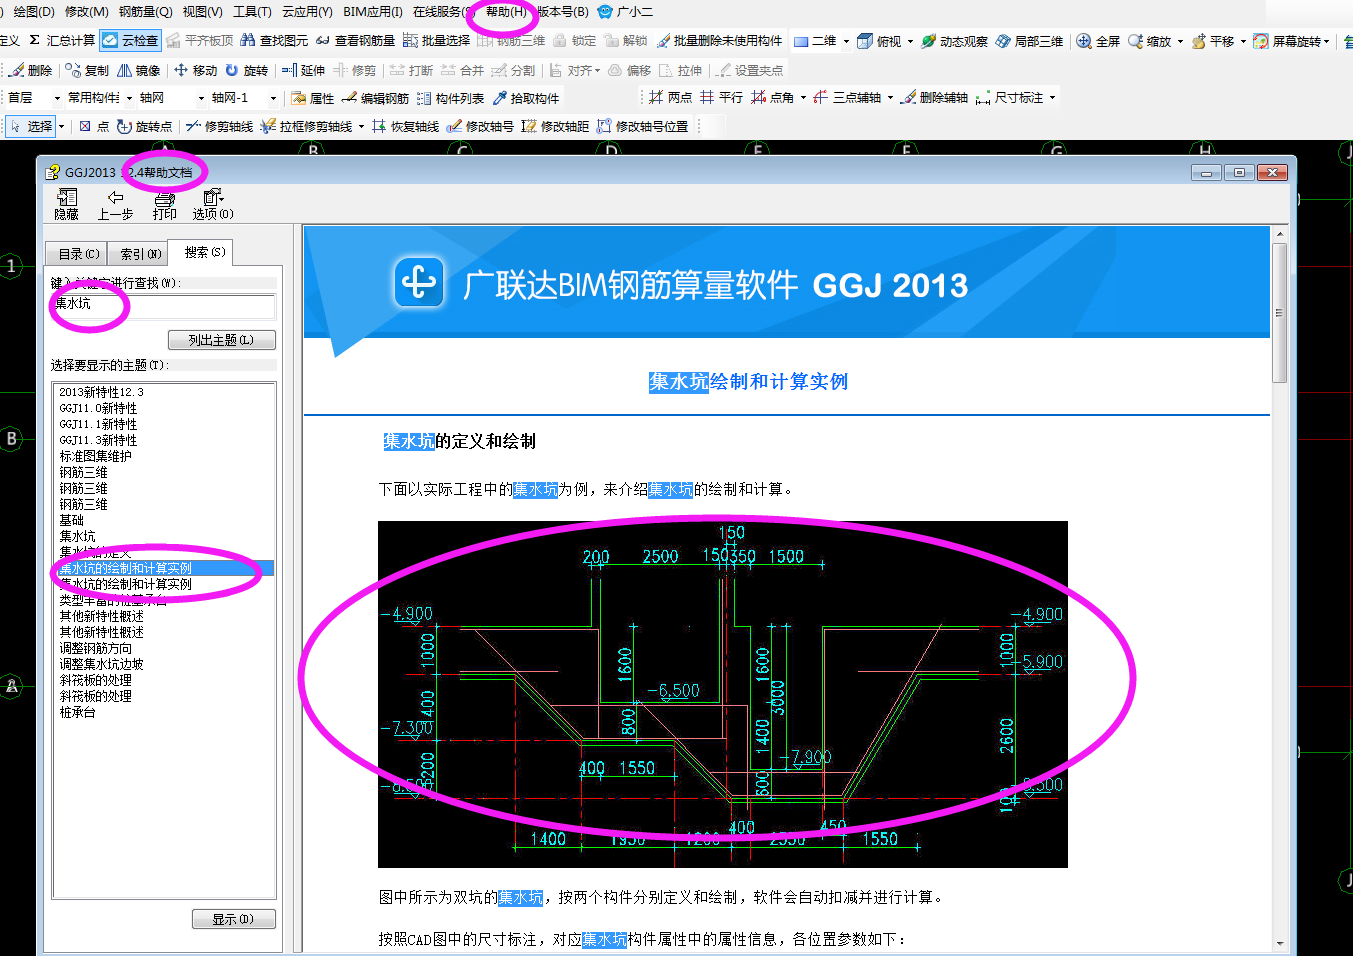Viewport: 1353px width, 956px height.
Task: Select topic 桩承台 in list
Action: coord(77,712)
